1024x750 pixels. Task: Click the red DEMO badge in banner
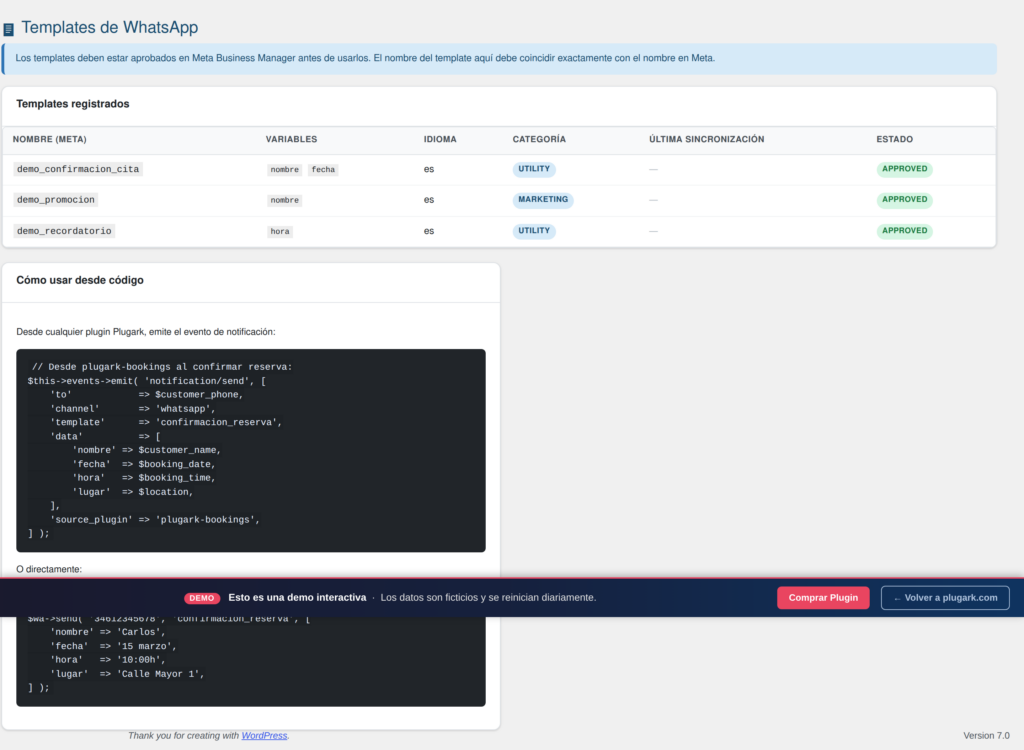click(202, 598)
